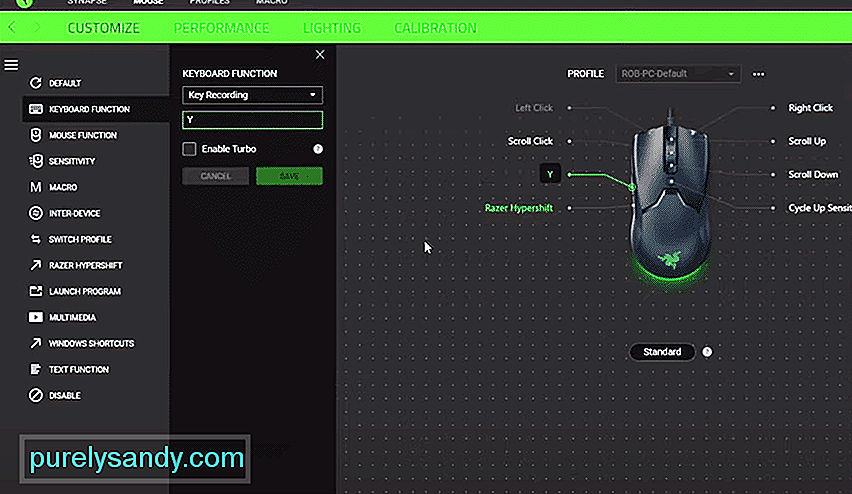
Task: Click the Razer logo icon
Action: click(24, 3)
